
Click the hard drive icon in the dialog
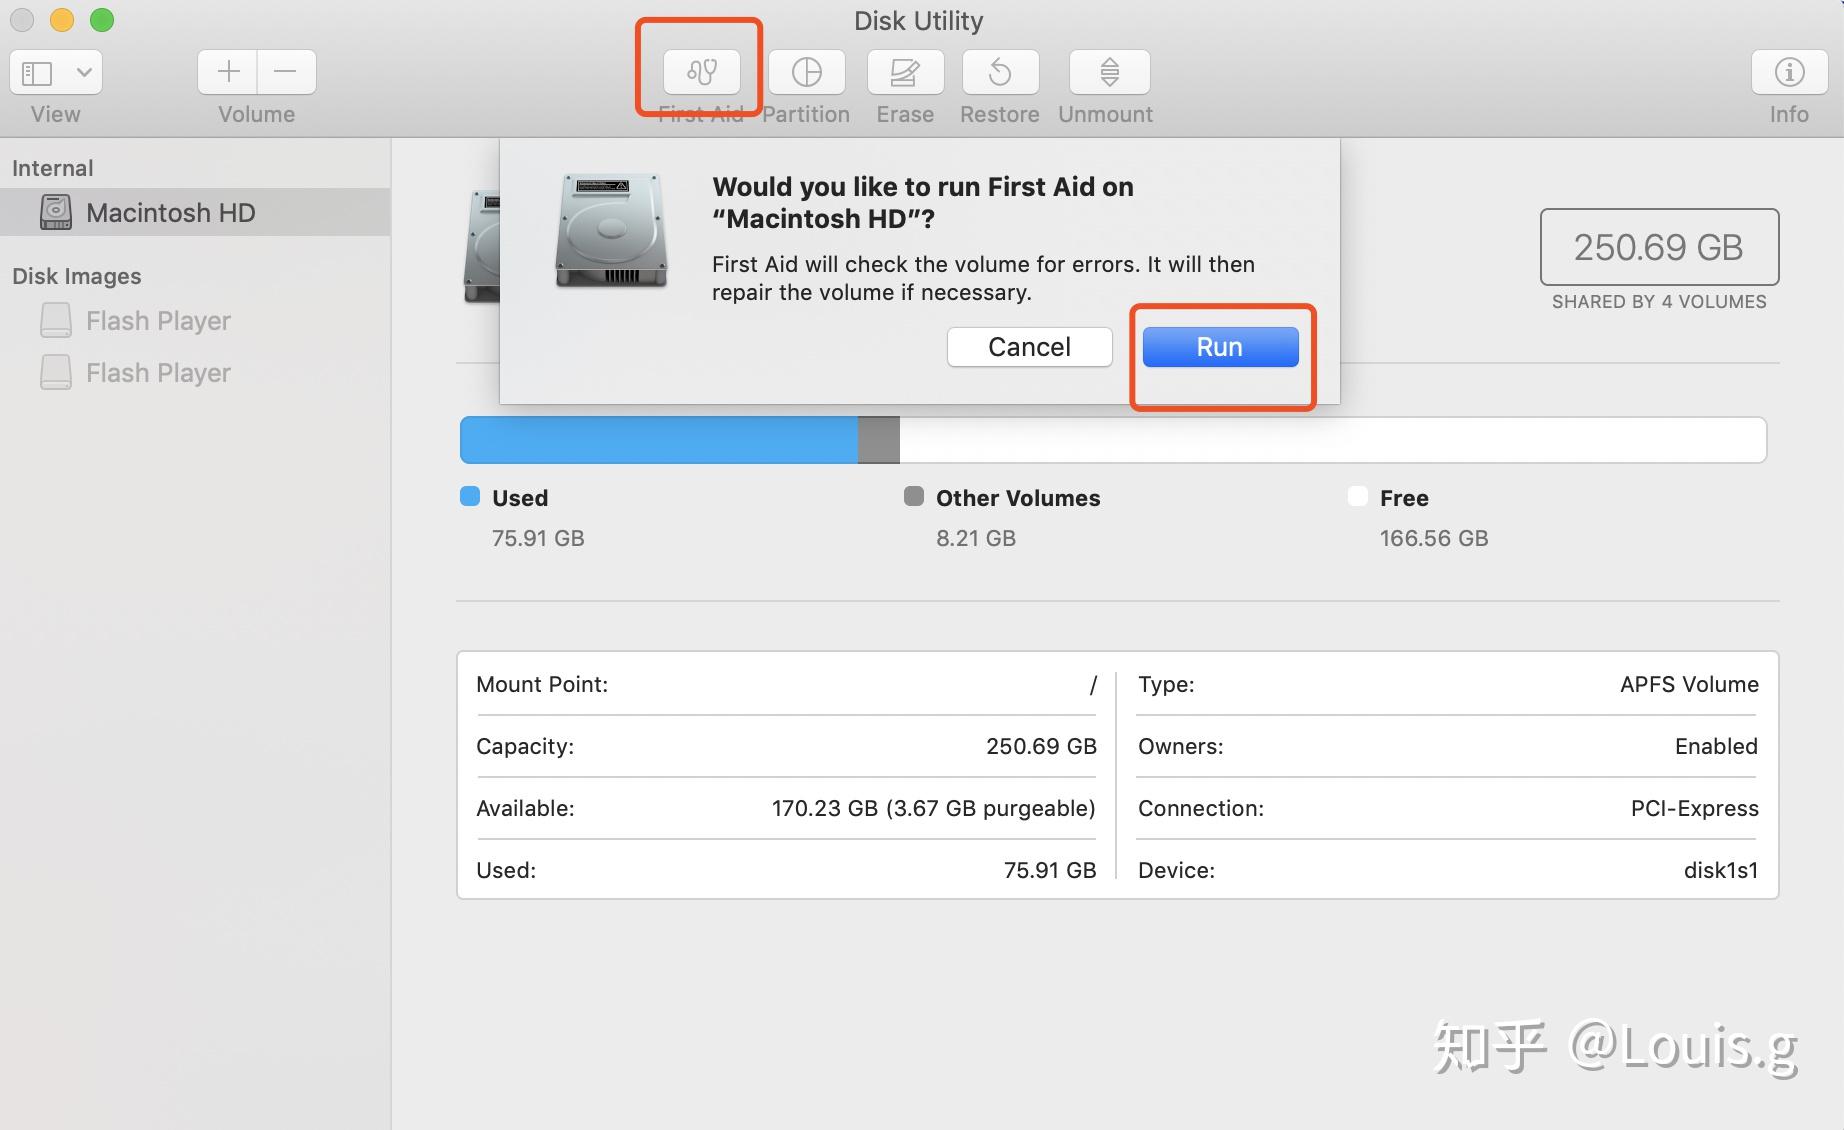point(612,231)
